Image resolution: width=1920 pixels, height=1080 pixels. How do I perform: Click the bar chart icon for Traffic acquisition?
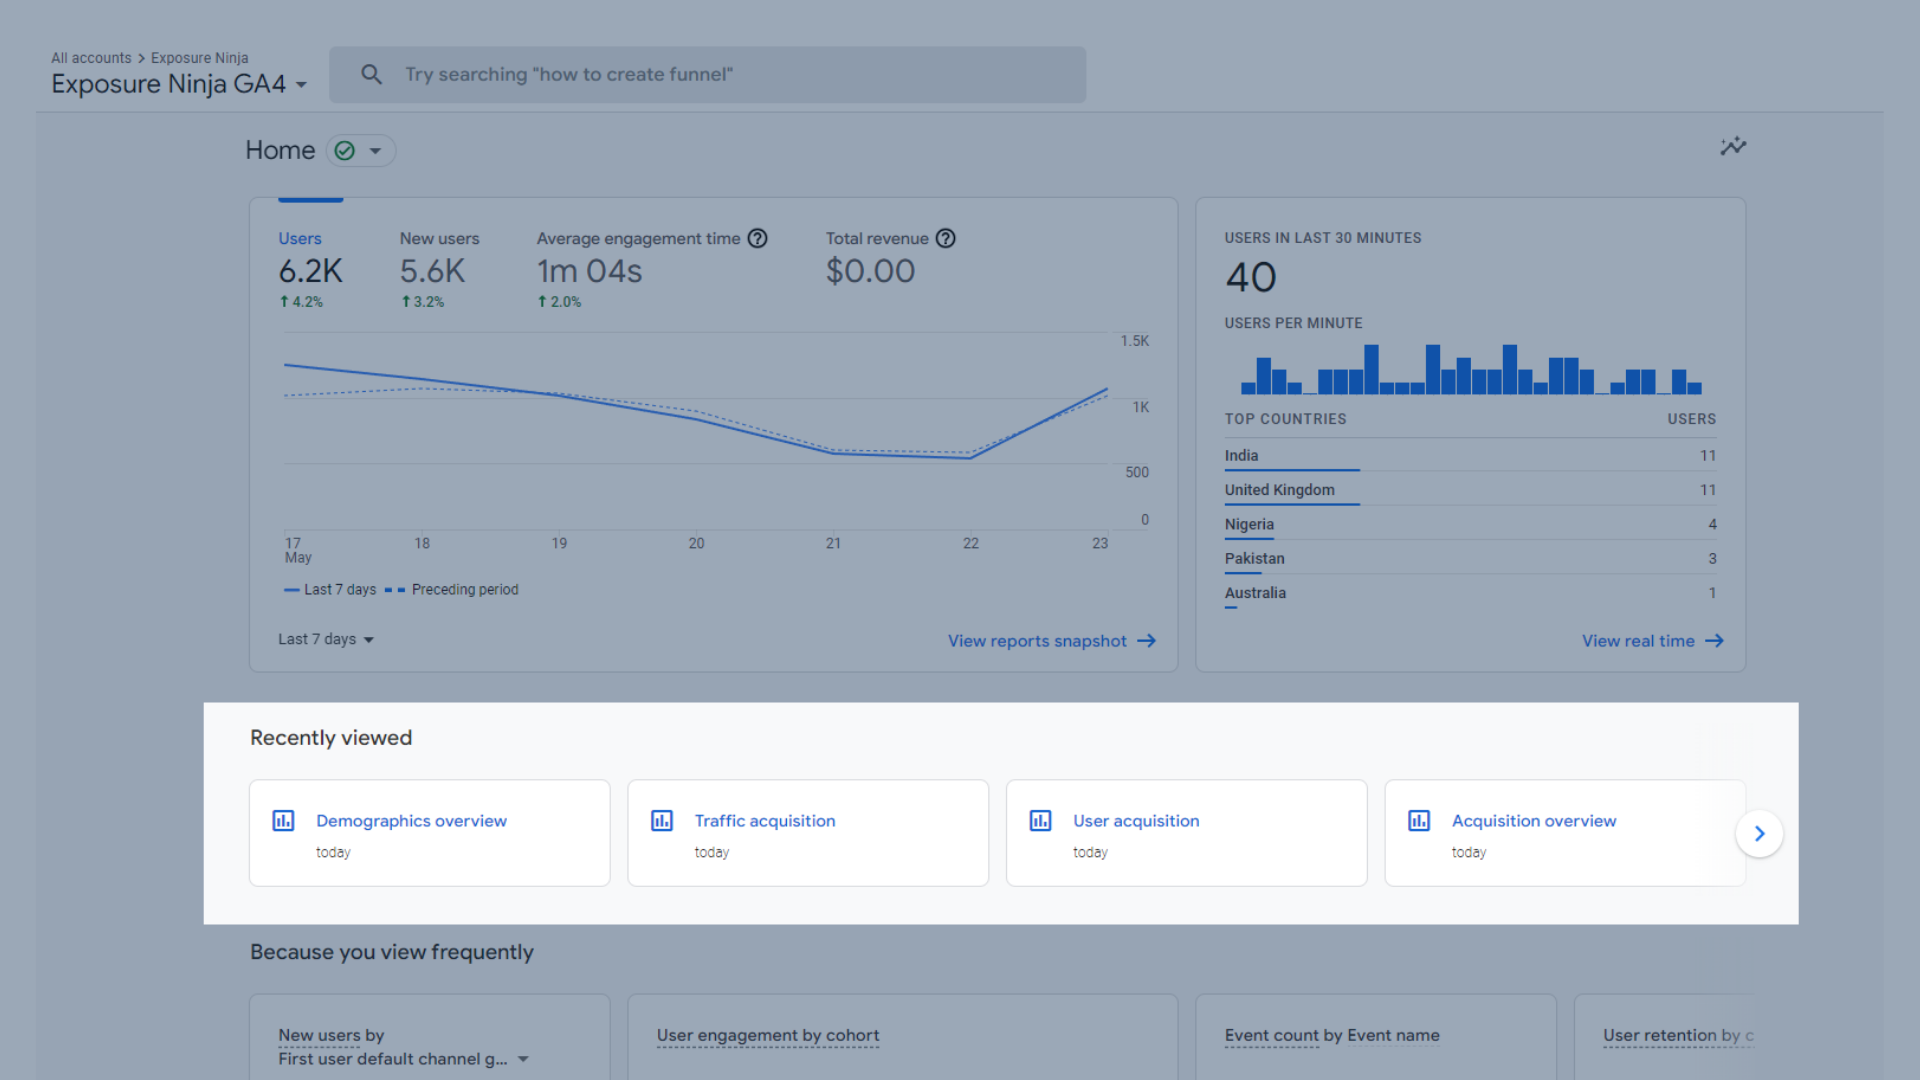click(662, 820)
